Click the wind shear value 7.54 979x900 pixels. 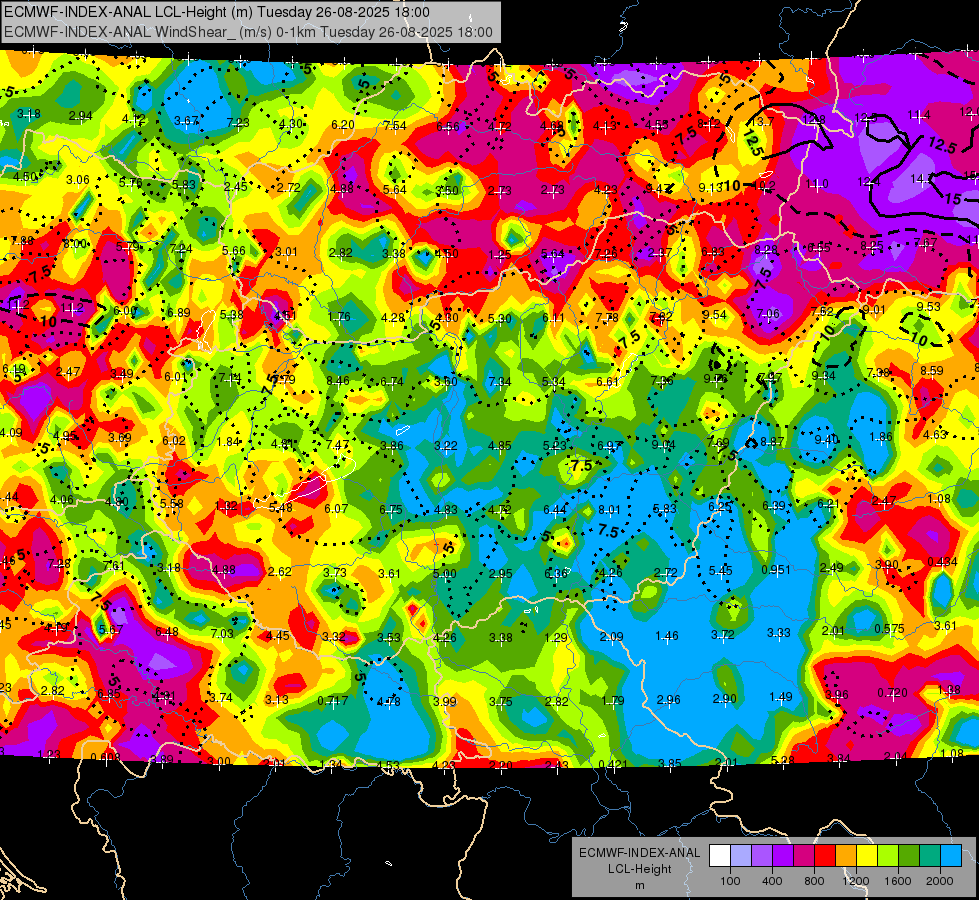395,126
